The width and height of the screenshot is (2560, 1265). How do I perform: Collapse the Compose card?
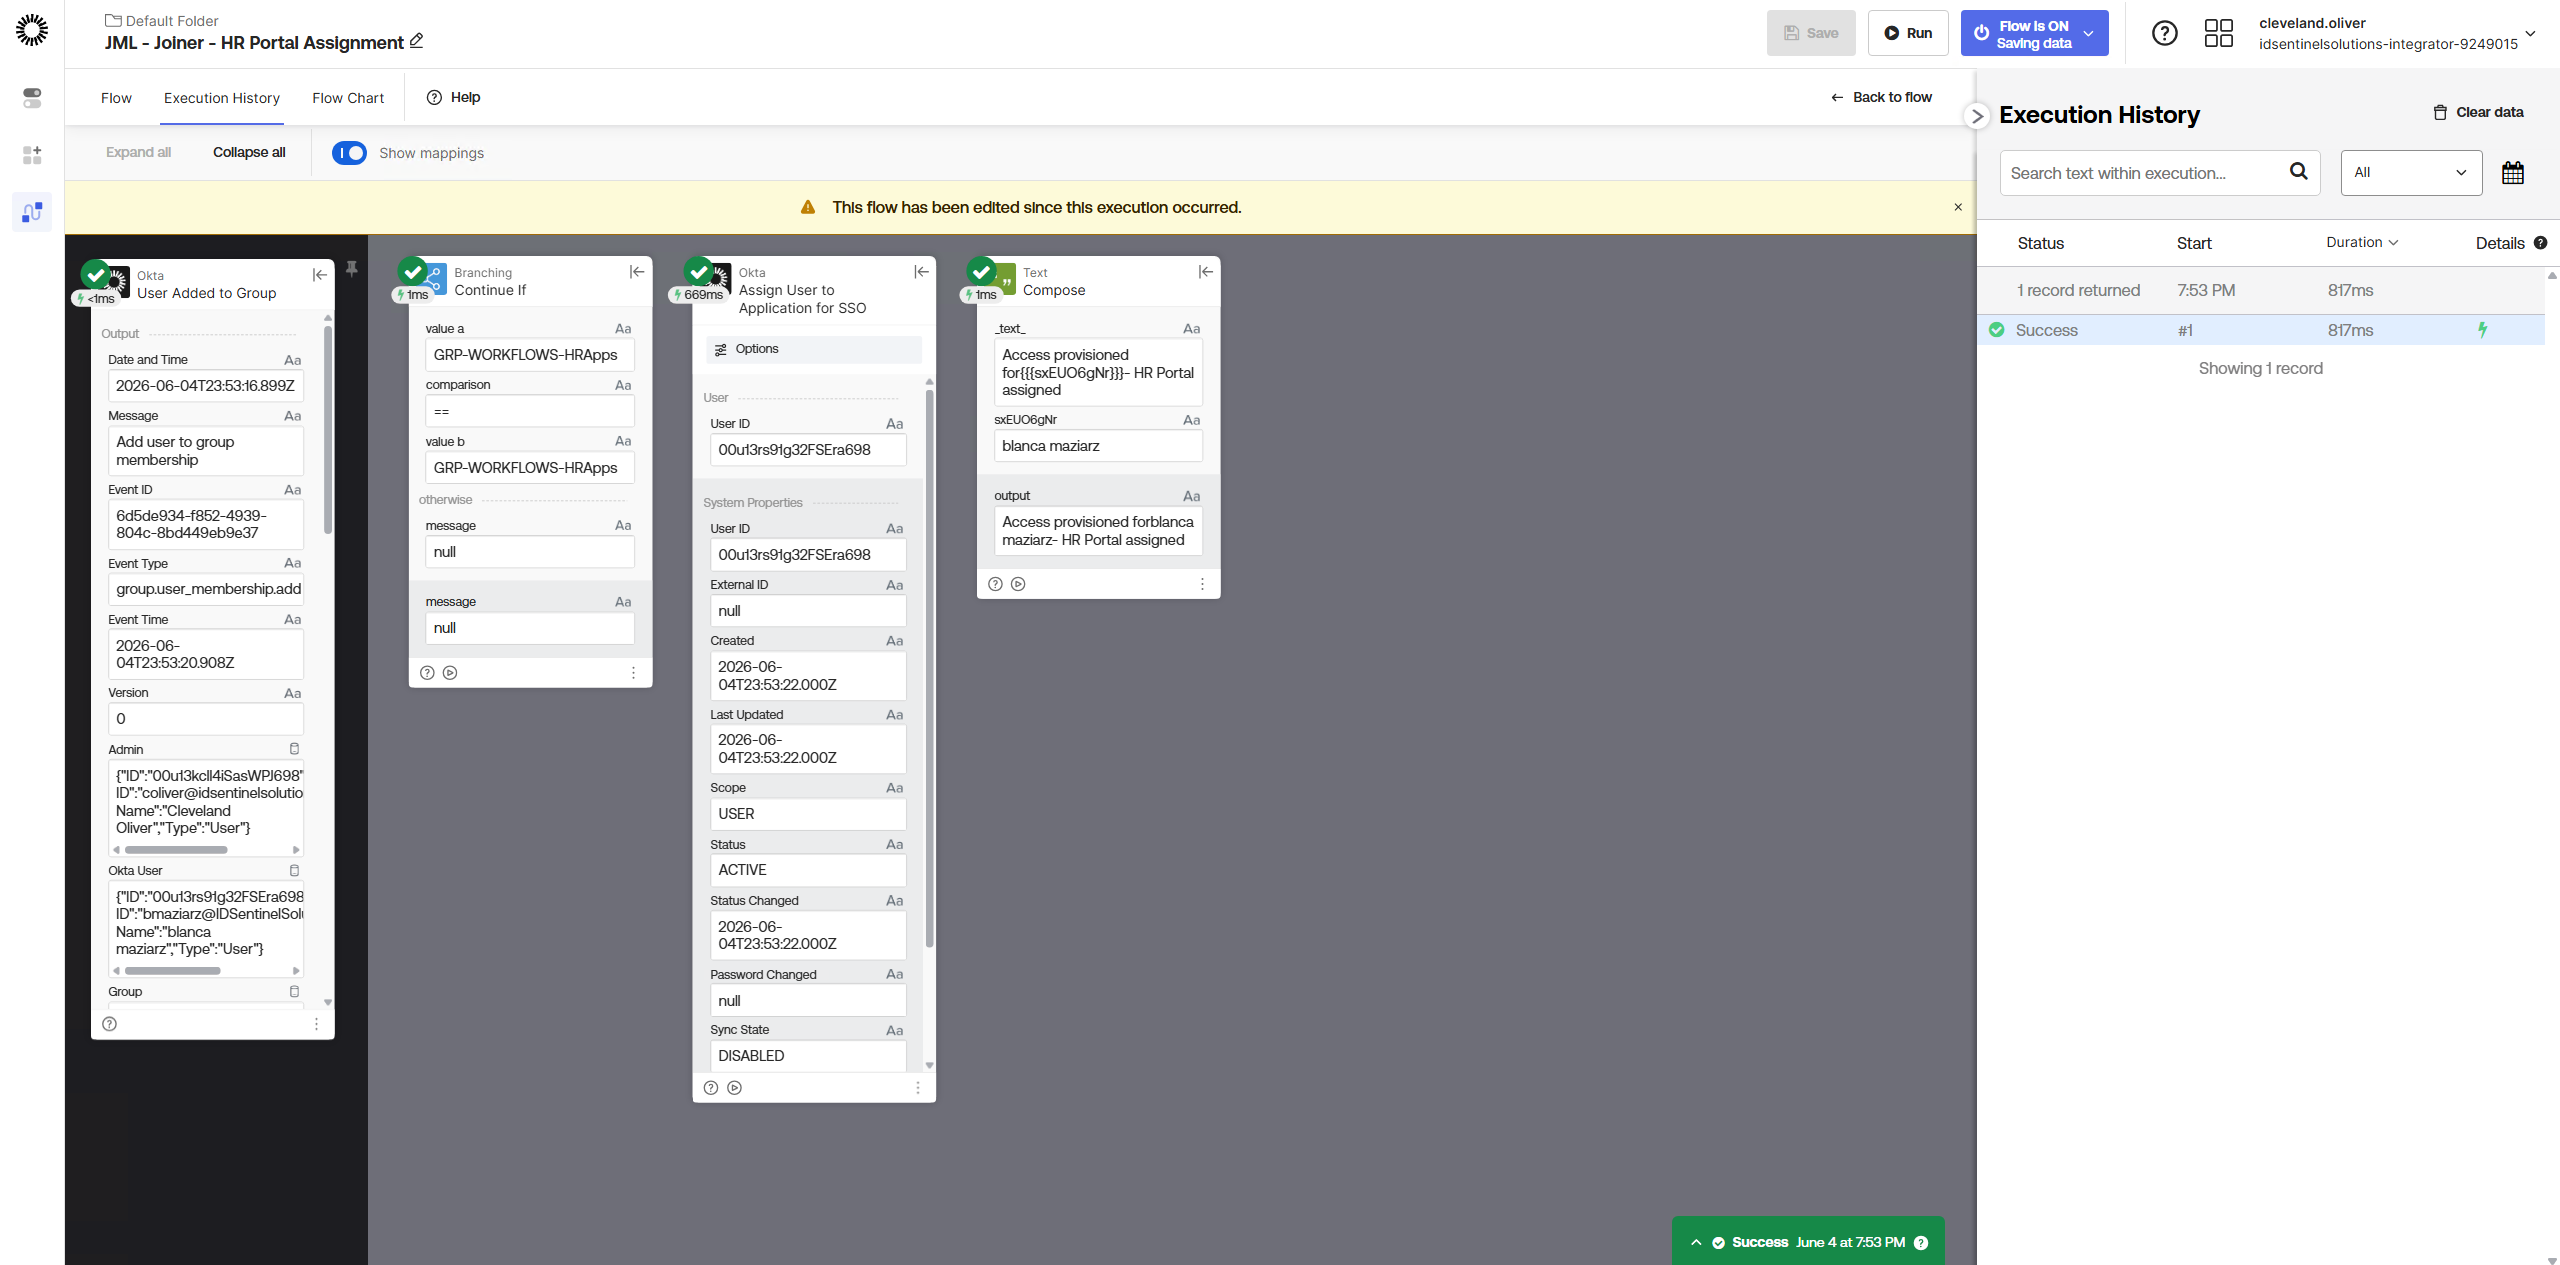pos(1206,272)
